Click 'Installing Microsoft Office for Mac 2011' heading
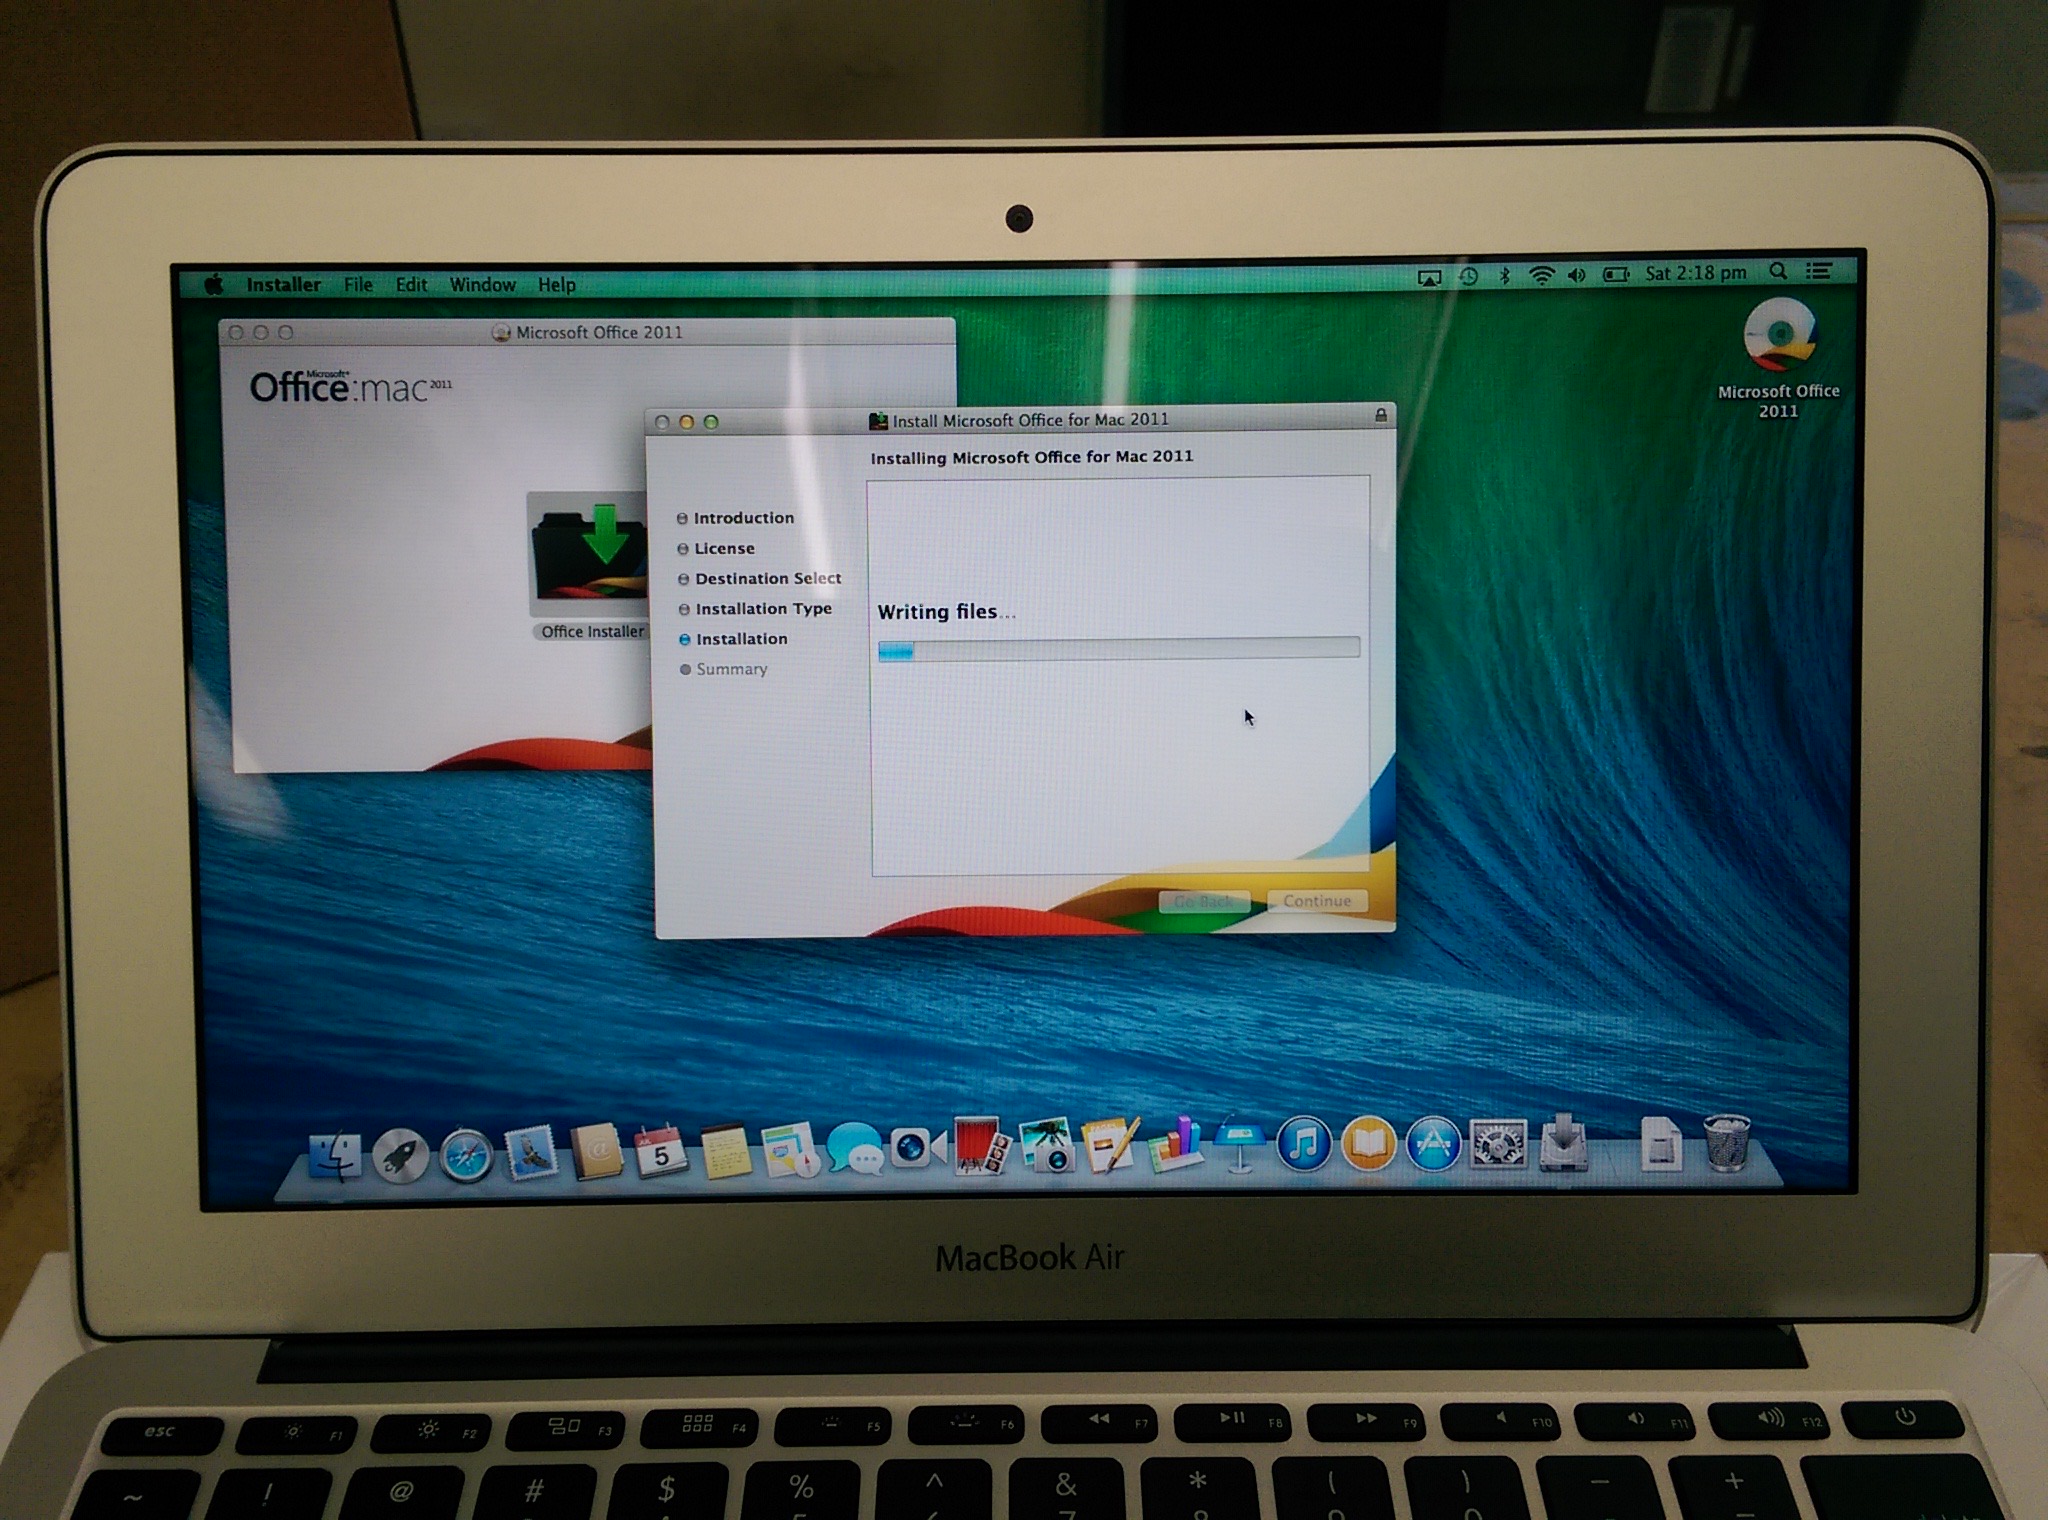 1032,457
